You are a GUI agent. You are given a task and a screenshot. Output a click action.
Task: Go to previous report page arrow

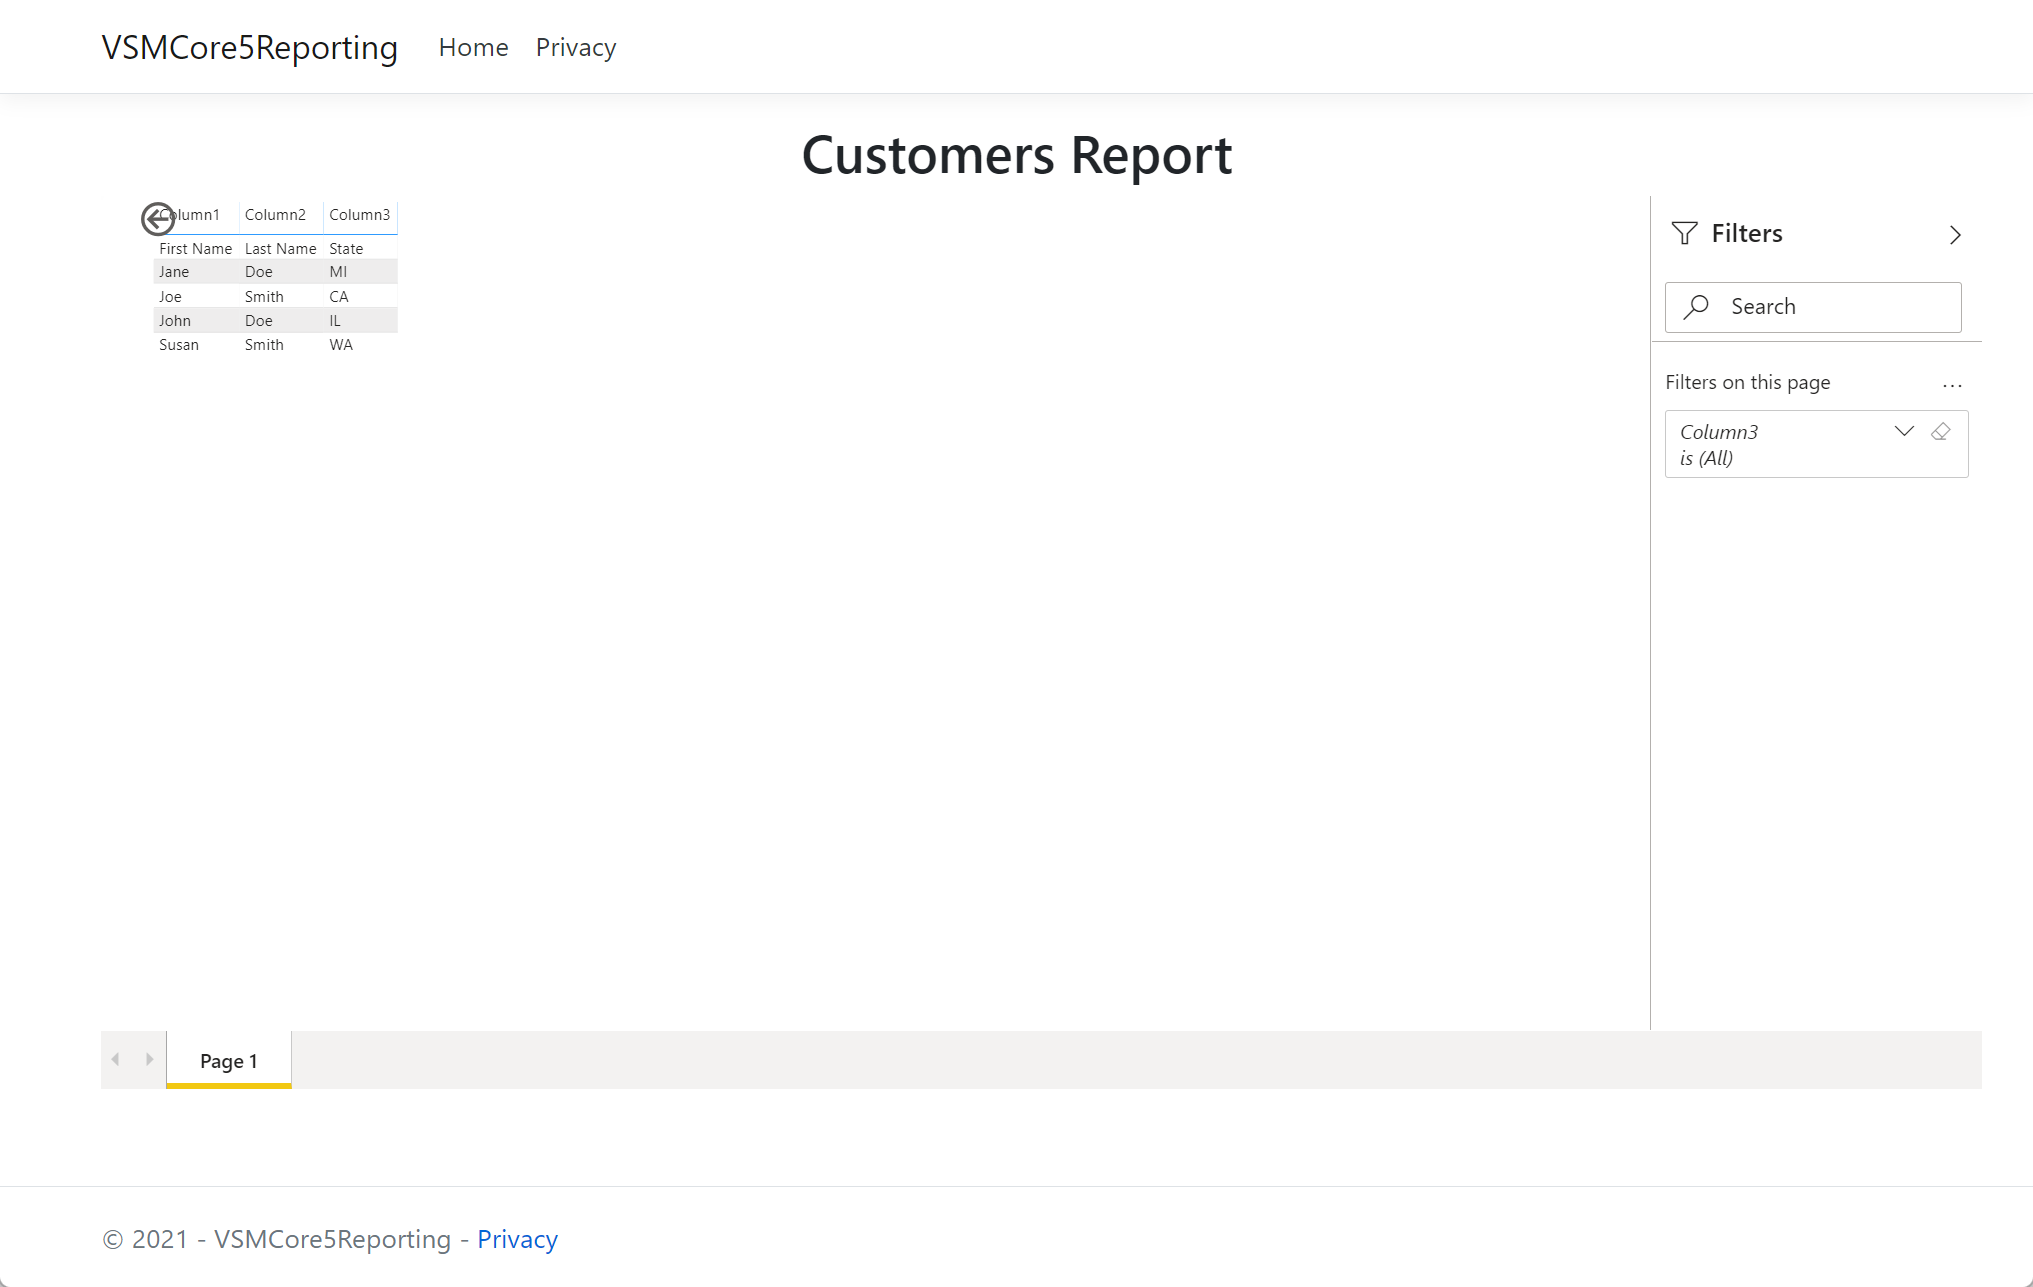[116, 1059]
